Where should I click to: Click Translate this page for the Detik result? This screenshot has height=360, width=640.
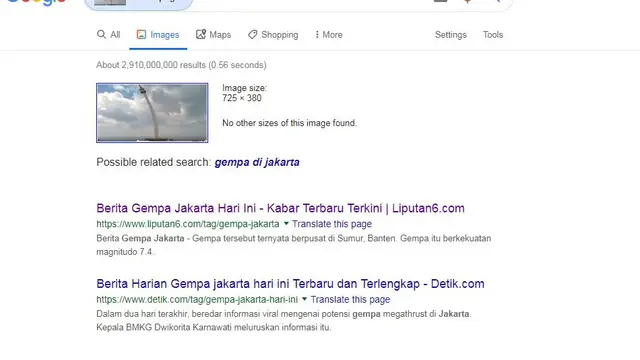coord(350,299)
